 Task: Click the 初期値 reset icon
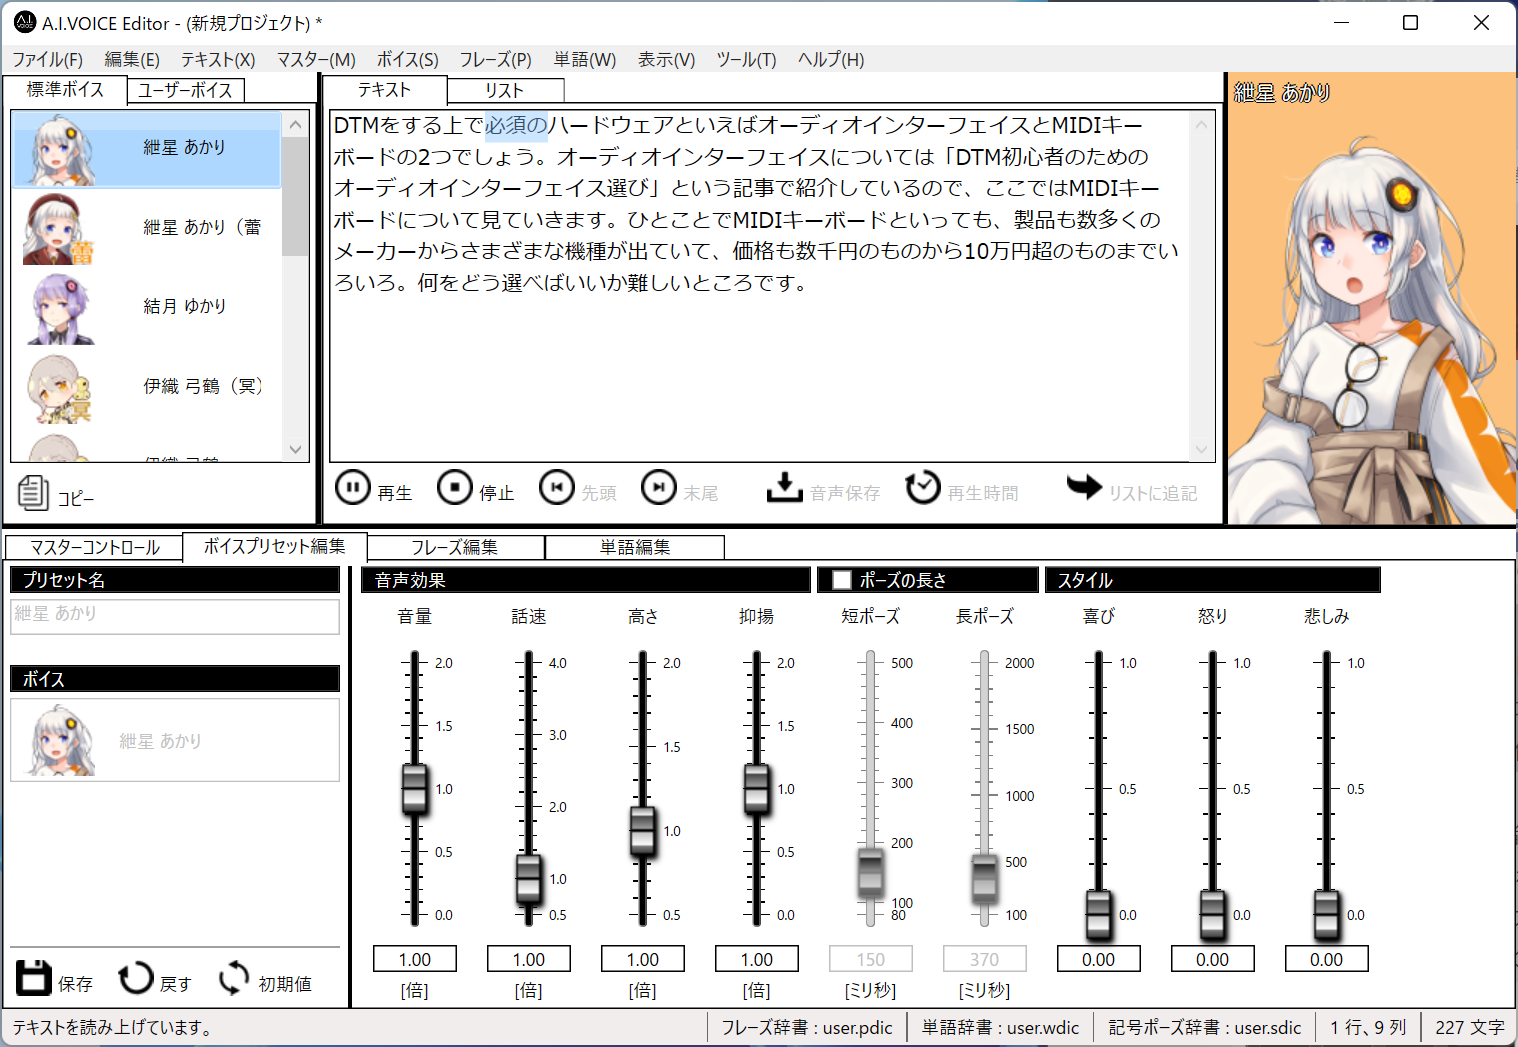pos(234,977)
